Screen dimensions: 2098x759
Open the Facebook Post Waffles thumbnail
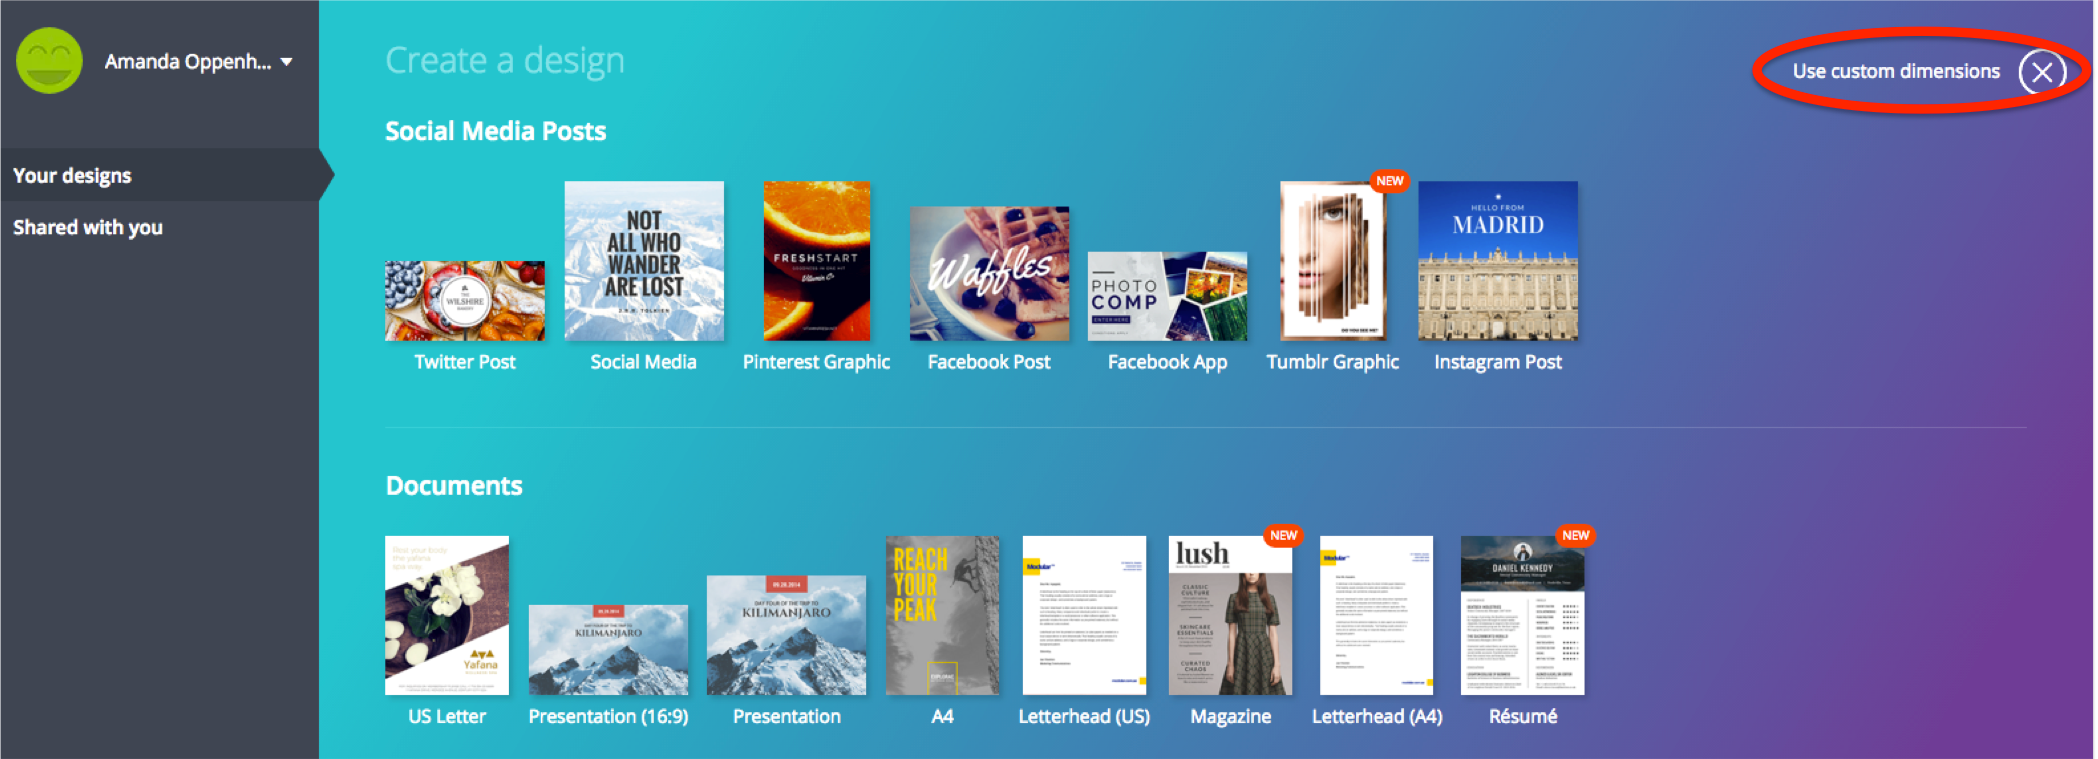tap(989, 273)
